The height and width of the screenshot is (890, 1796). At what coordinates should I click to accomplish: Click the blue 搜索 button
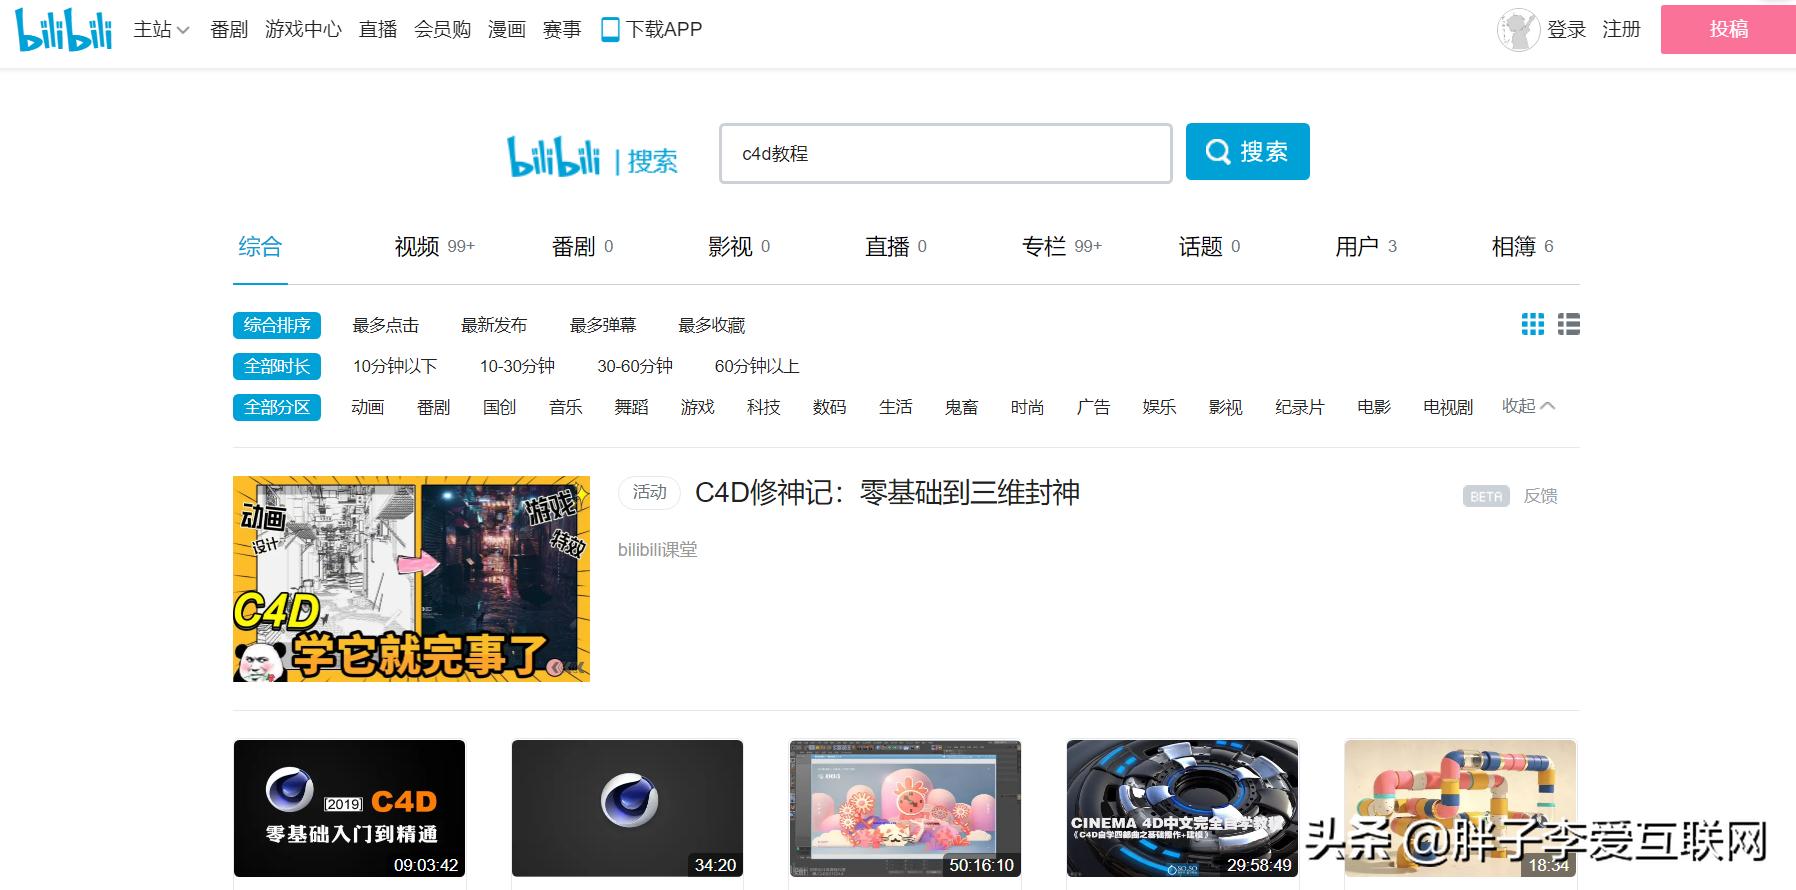(1247, 152)
